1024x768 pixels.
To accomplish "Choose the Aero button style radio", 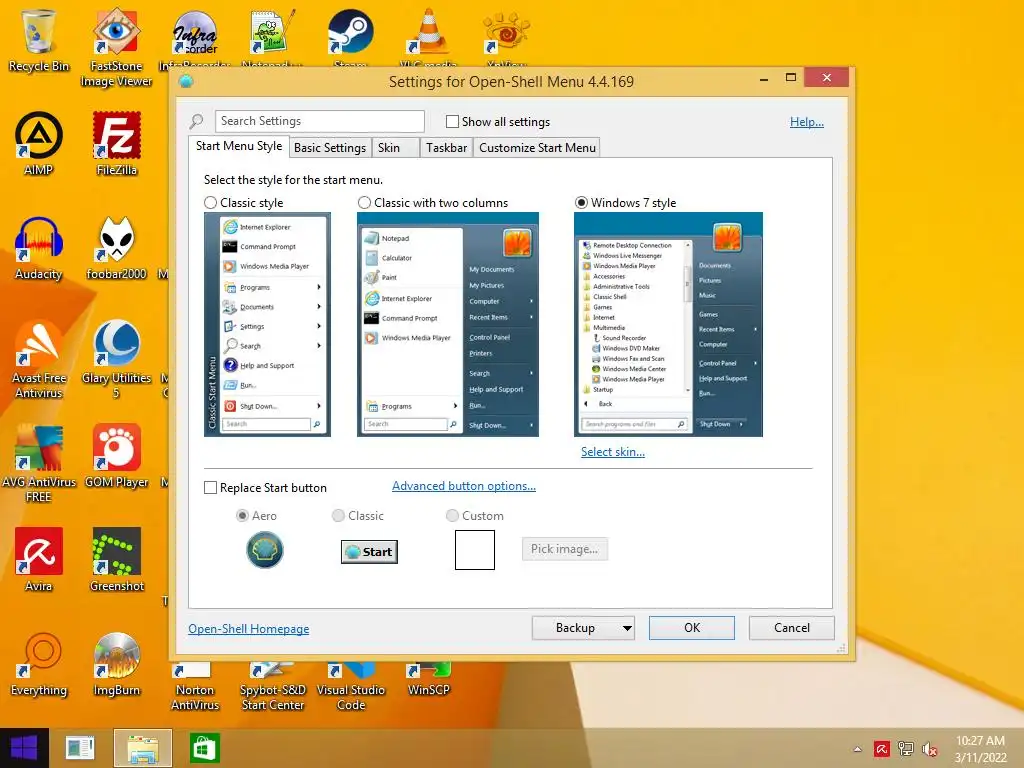I will coord(242,515).
